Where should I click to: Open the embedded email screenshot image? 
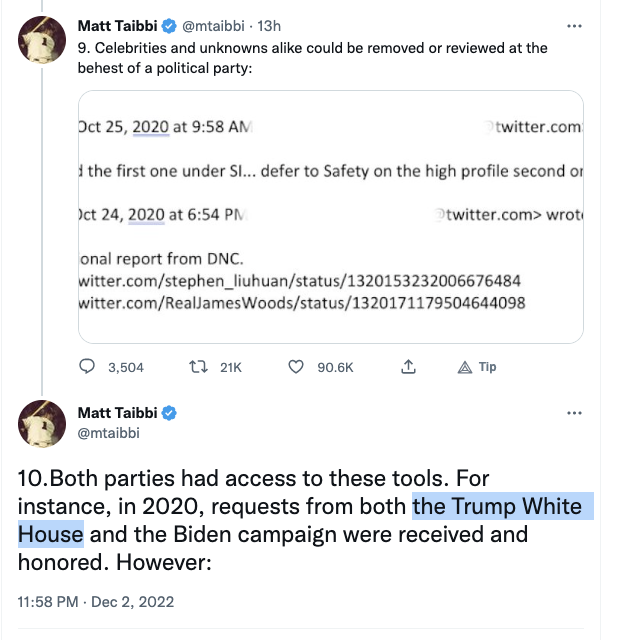point(331,217)
